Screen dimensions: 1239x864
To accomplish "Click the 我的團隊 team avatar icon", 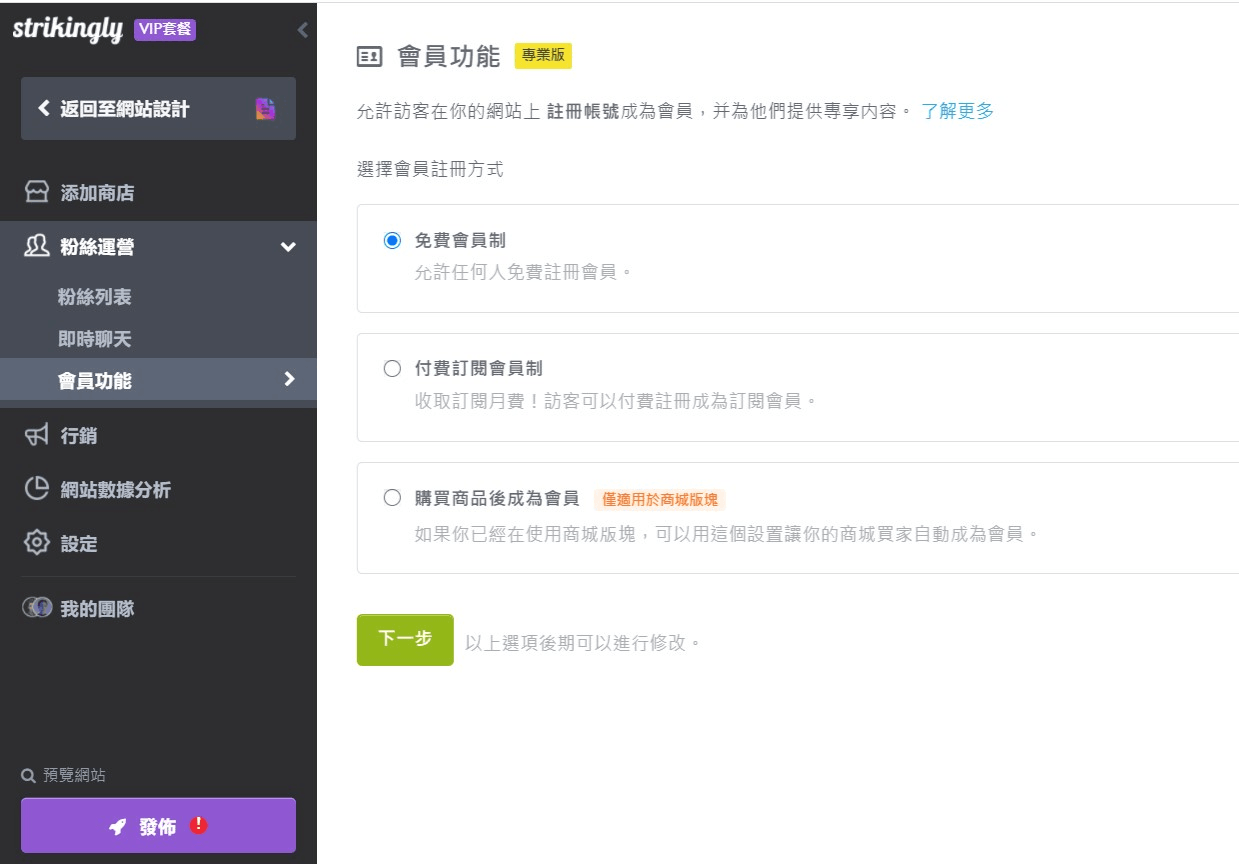I will click(x=36, y=607).
